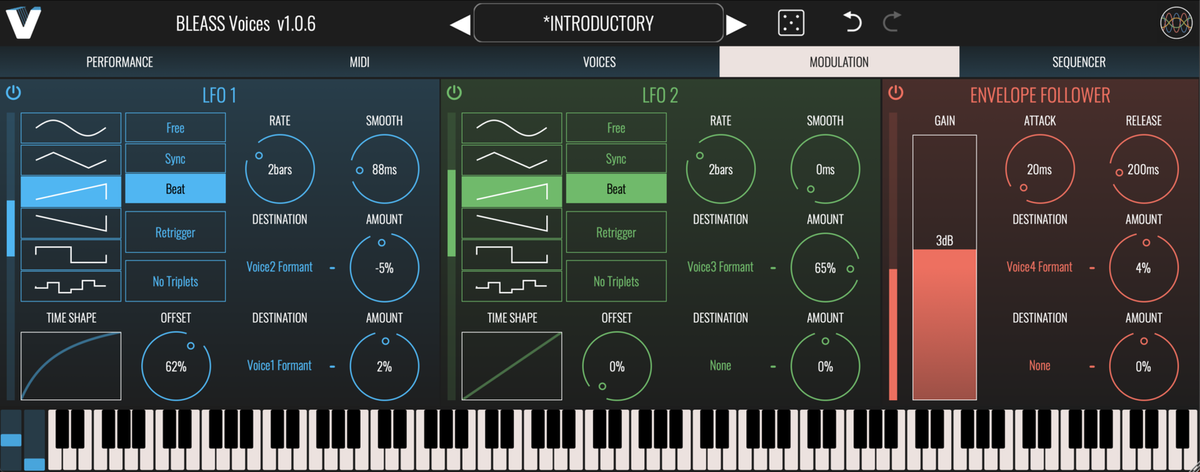Select triangle waveform in LFO 2
Screen dimensions: 1200x472
point(511,159)
